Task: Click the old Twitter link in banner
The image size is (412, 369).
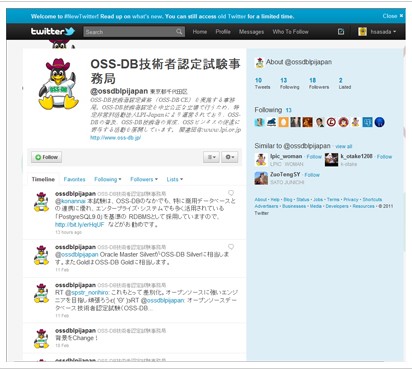Action: tap(232, 16)
